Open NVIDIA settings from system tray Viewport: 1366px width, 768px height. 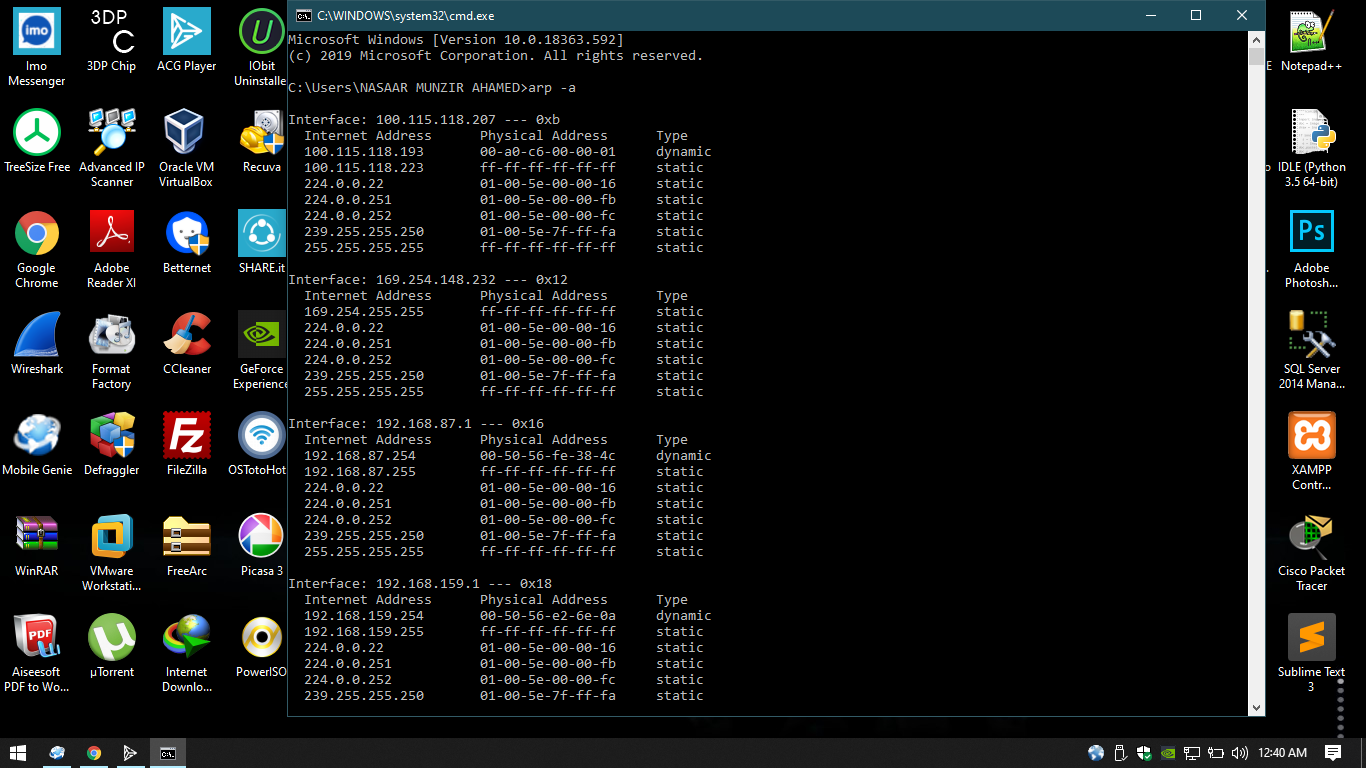(1167, 753)
